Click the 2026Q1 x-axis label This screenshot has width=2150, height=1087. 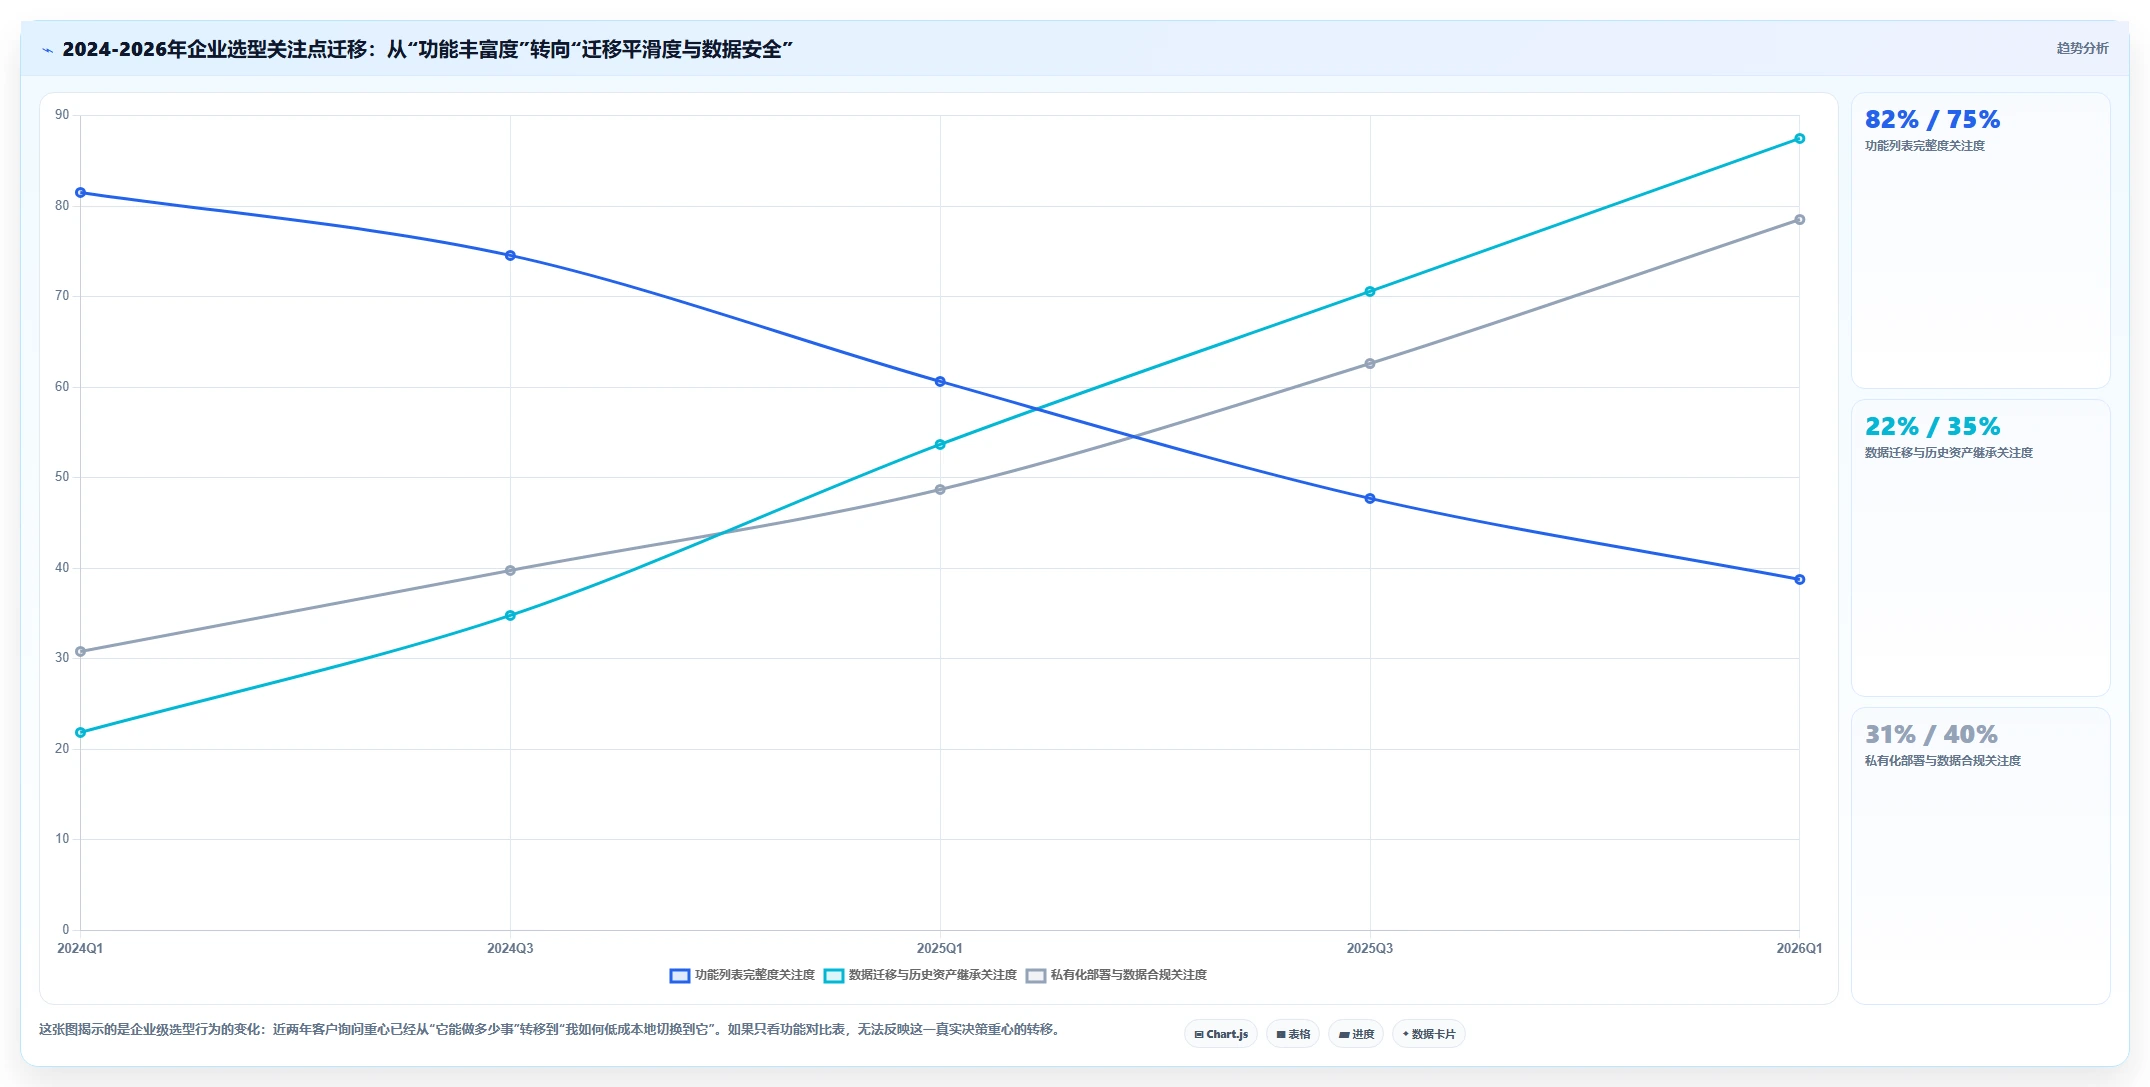(1799, 948)
